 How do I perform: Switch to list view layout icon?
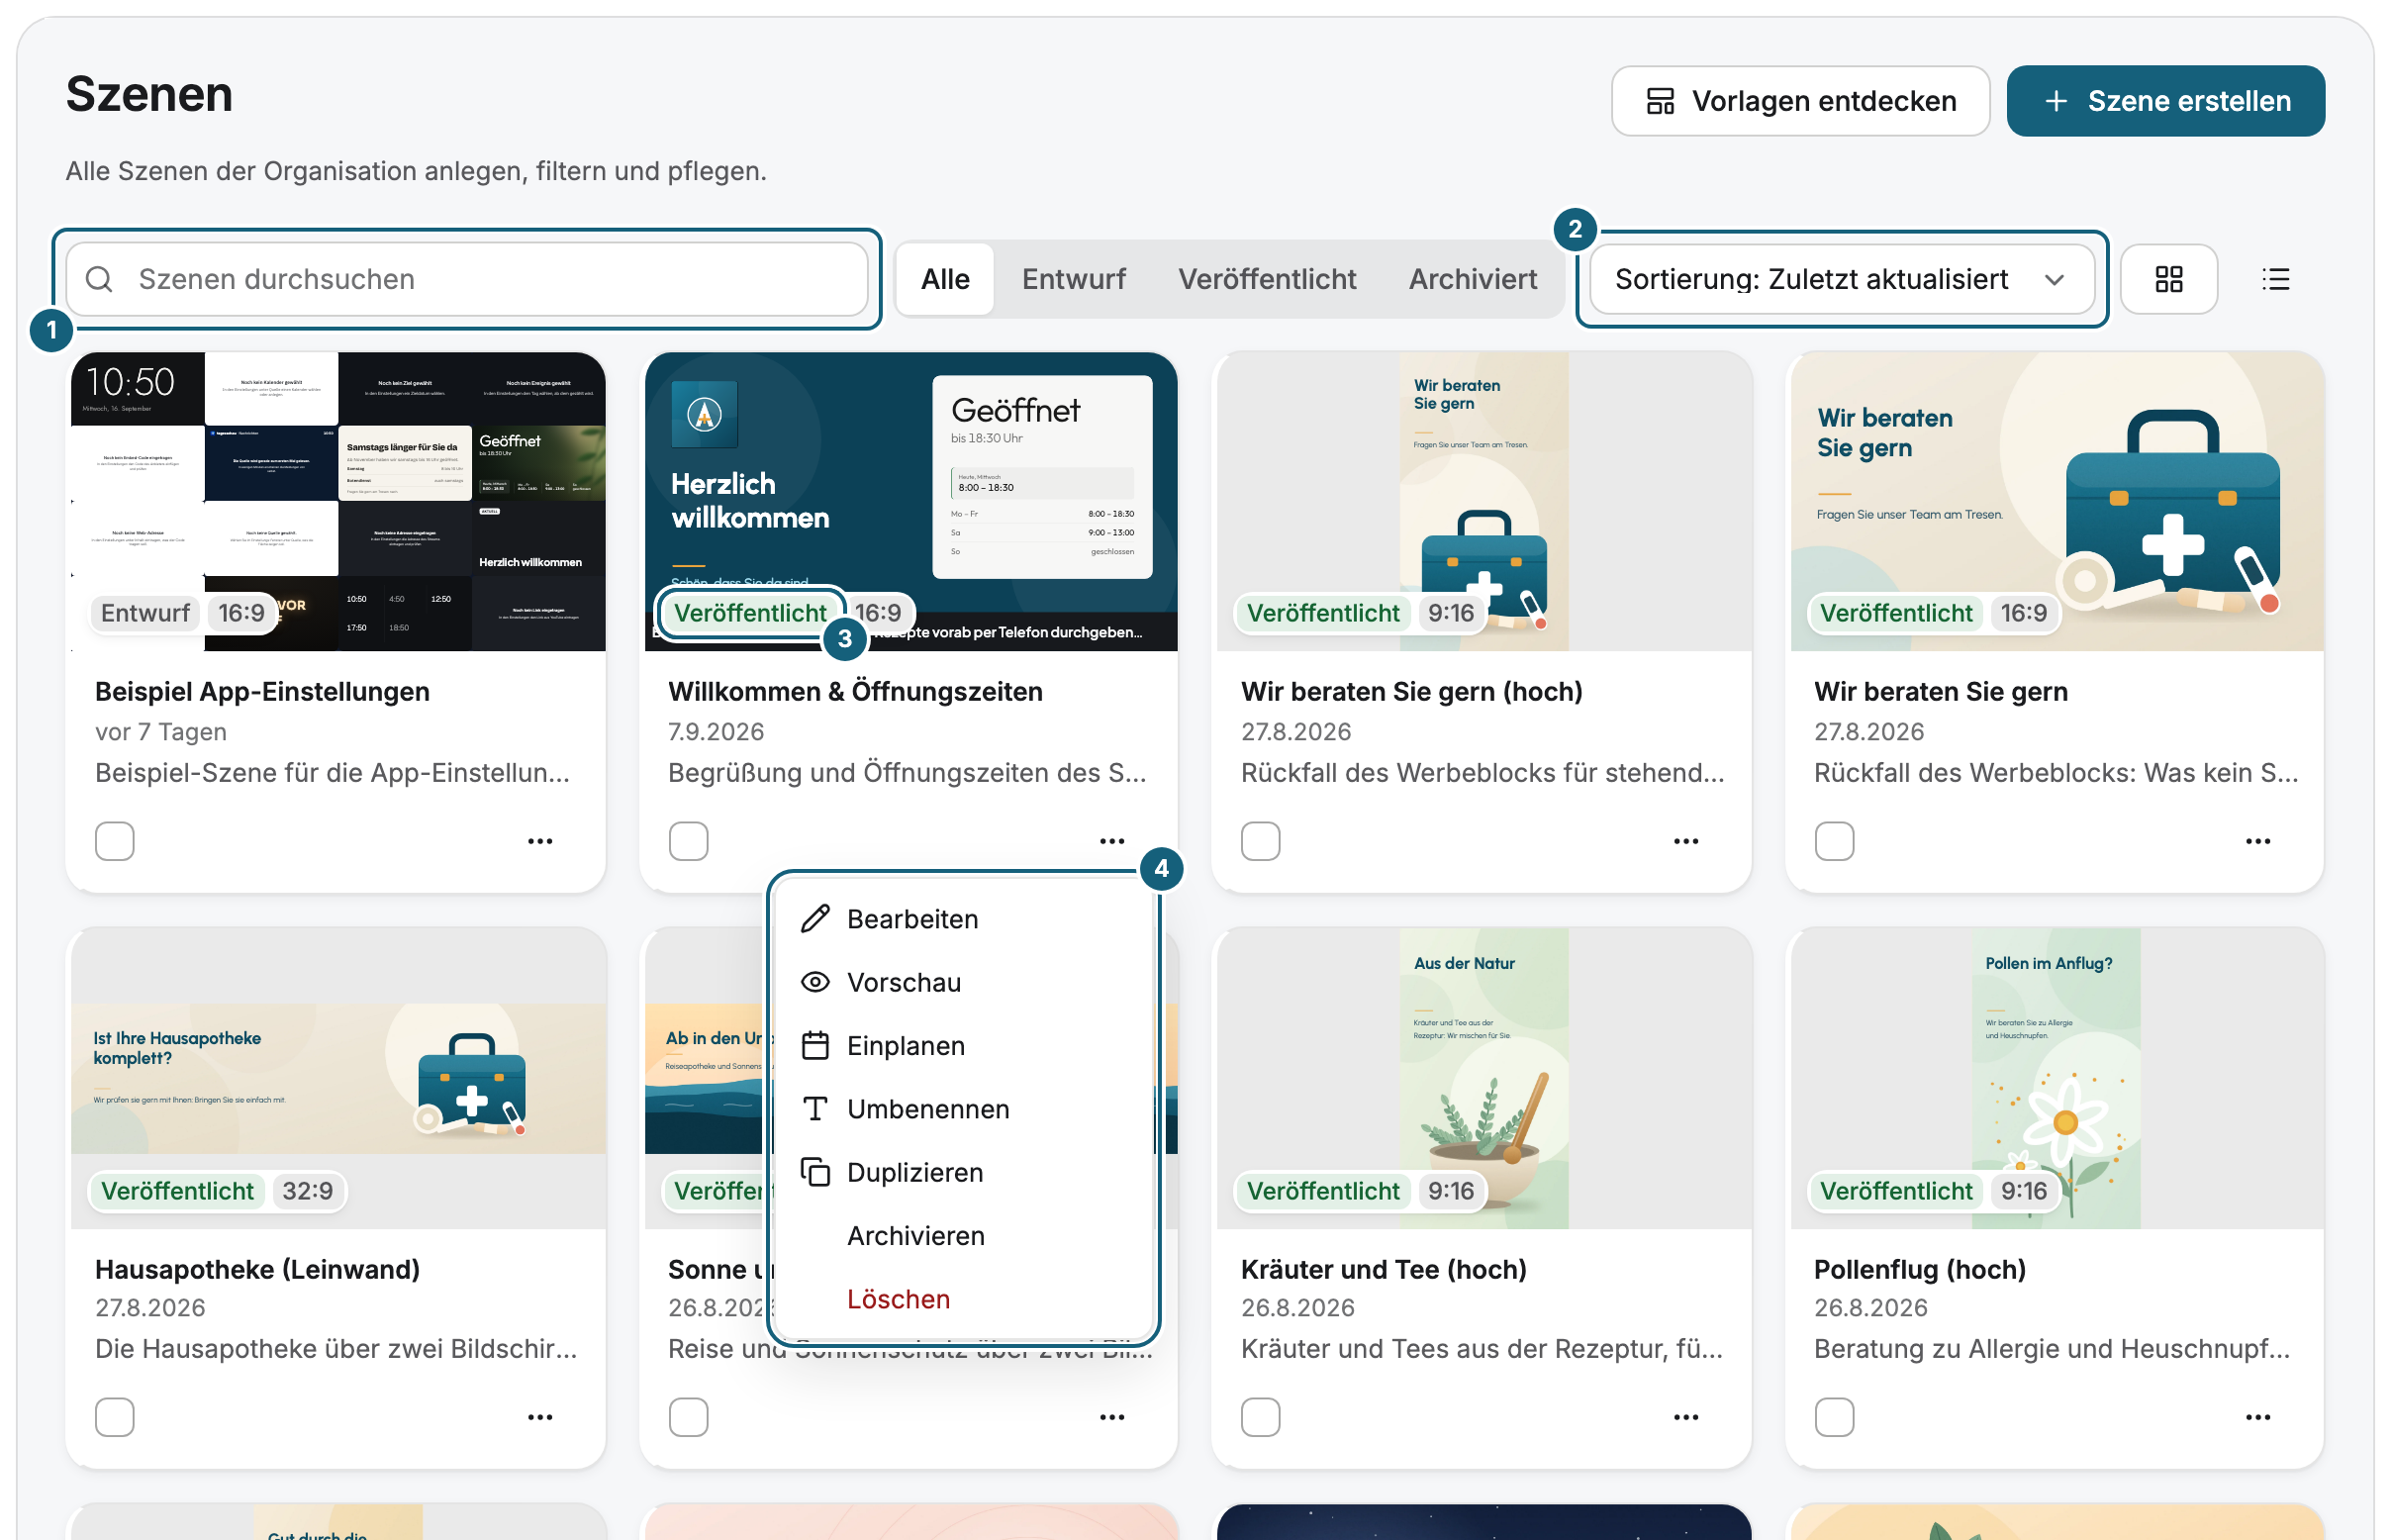tap(2275, 279)
